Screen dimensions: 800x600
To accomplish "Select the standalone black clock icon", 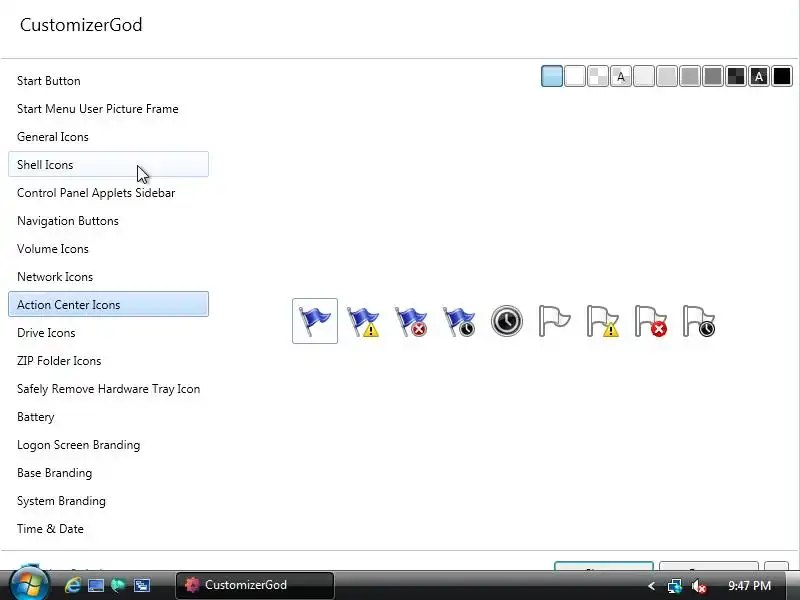I will (x=507, y=321).
